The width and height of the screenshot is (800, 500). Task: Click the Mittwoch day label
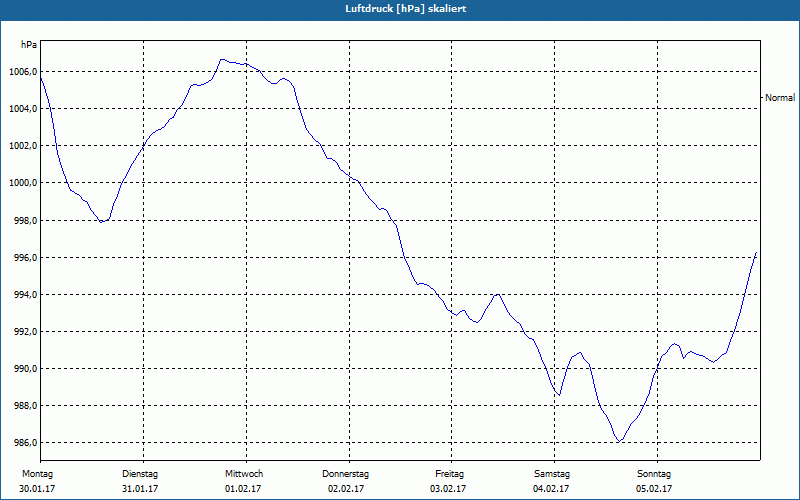[244, 474]
